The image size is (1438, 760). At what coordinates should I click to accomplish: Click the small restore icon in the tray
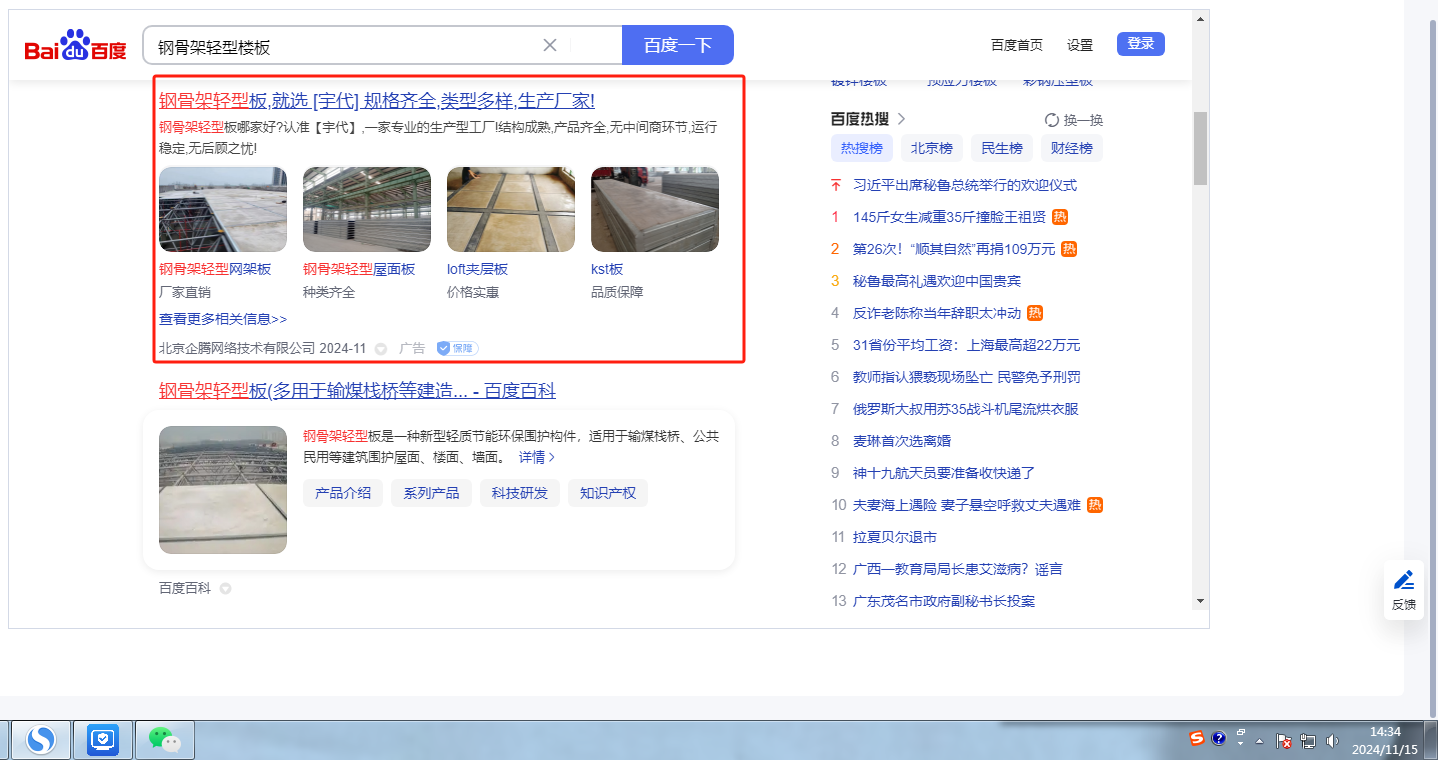pos(1241,732)
